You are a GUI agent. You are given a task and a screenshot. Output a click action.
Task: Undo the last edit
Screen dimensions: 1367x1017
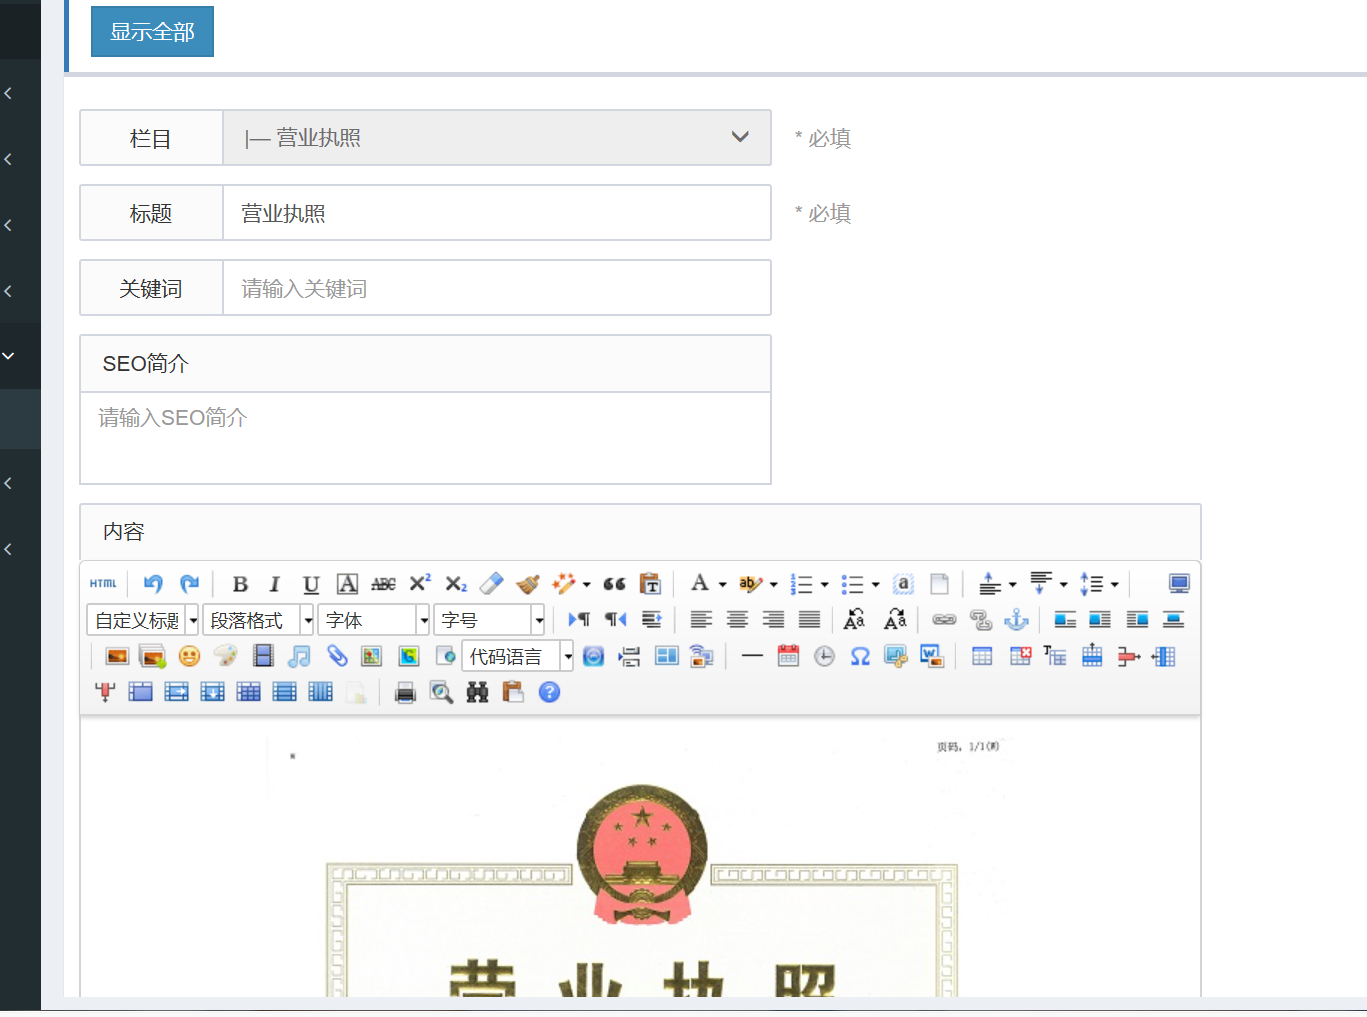153,584
